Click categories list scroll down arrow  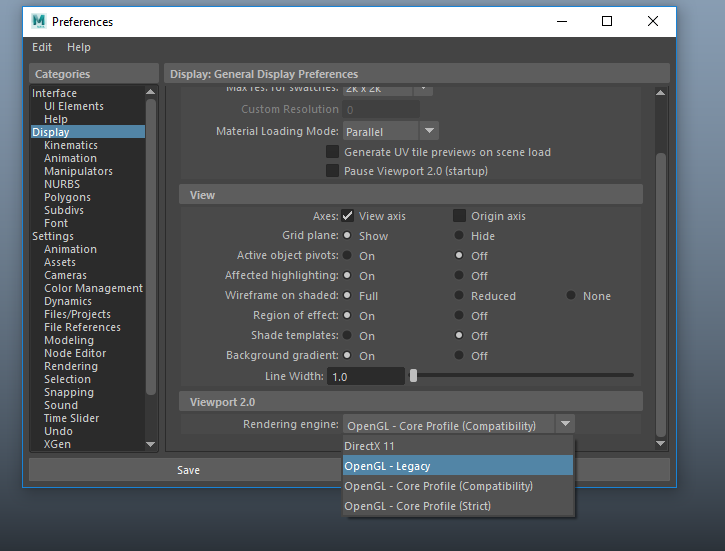tap(150, 444)
